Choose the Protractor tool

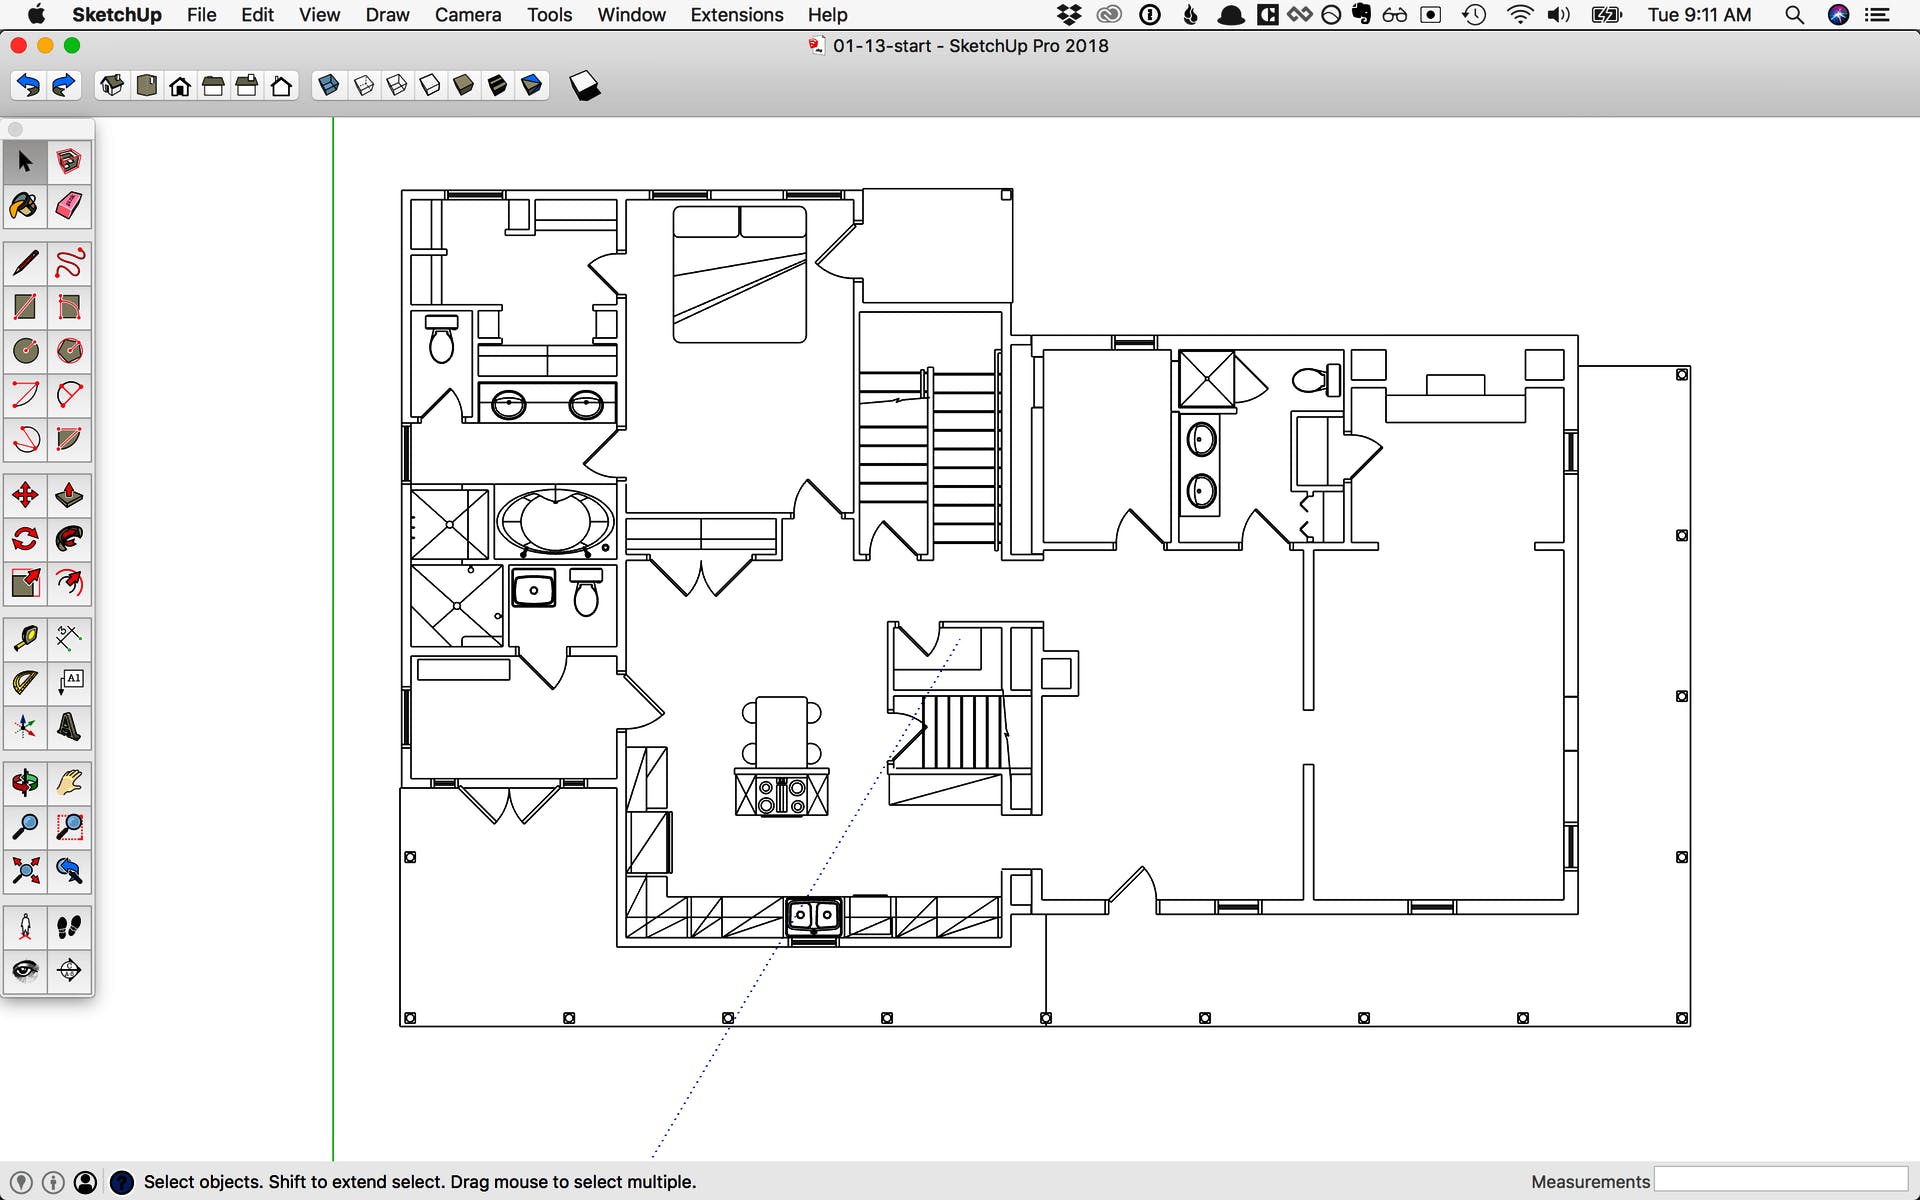click(x=25, y=683)
